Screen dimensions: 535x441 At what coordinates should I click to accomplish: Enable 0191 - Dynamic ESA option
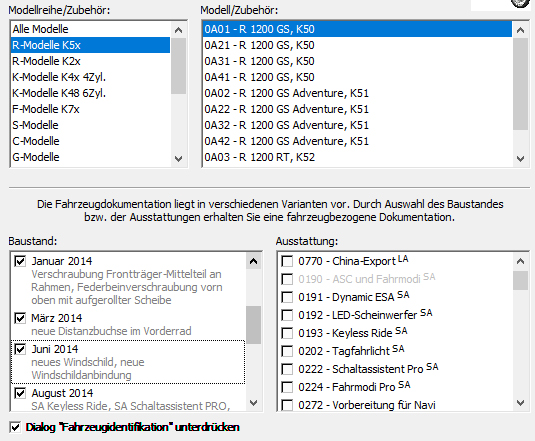click(287, 297)
